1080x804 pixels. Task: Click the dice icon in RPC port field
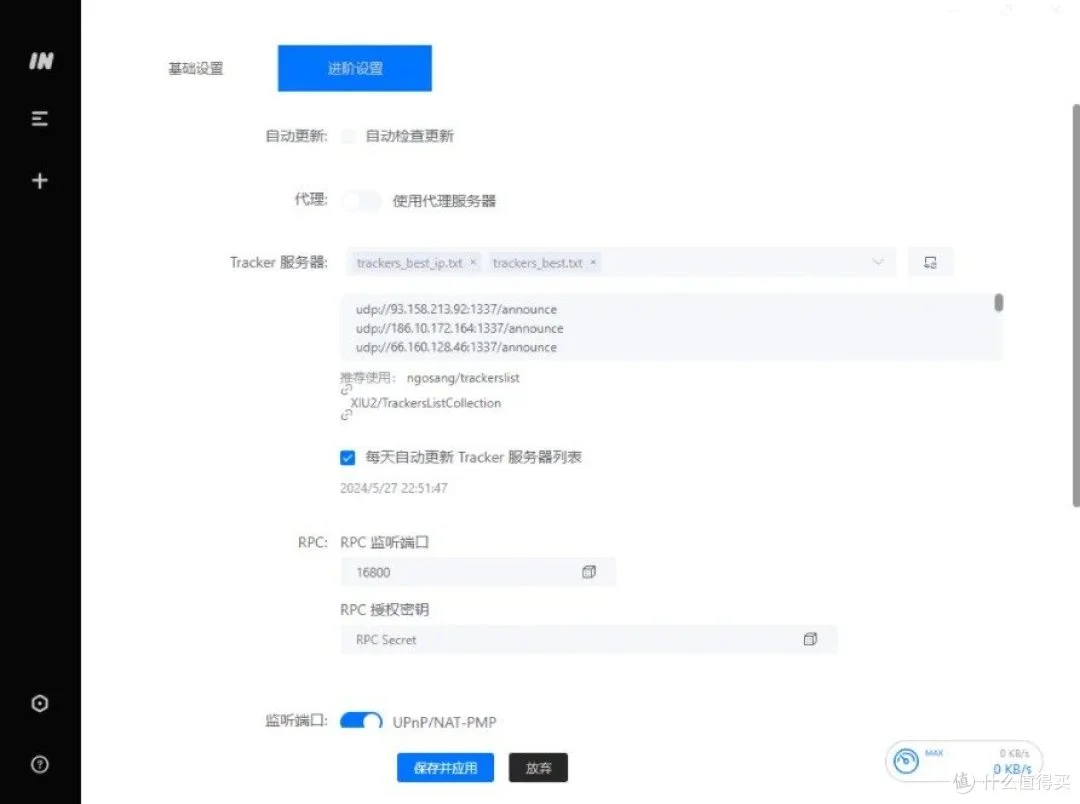pyautogui.click(x=588, y=572)
